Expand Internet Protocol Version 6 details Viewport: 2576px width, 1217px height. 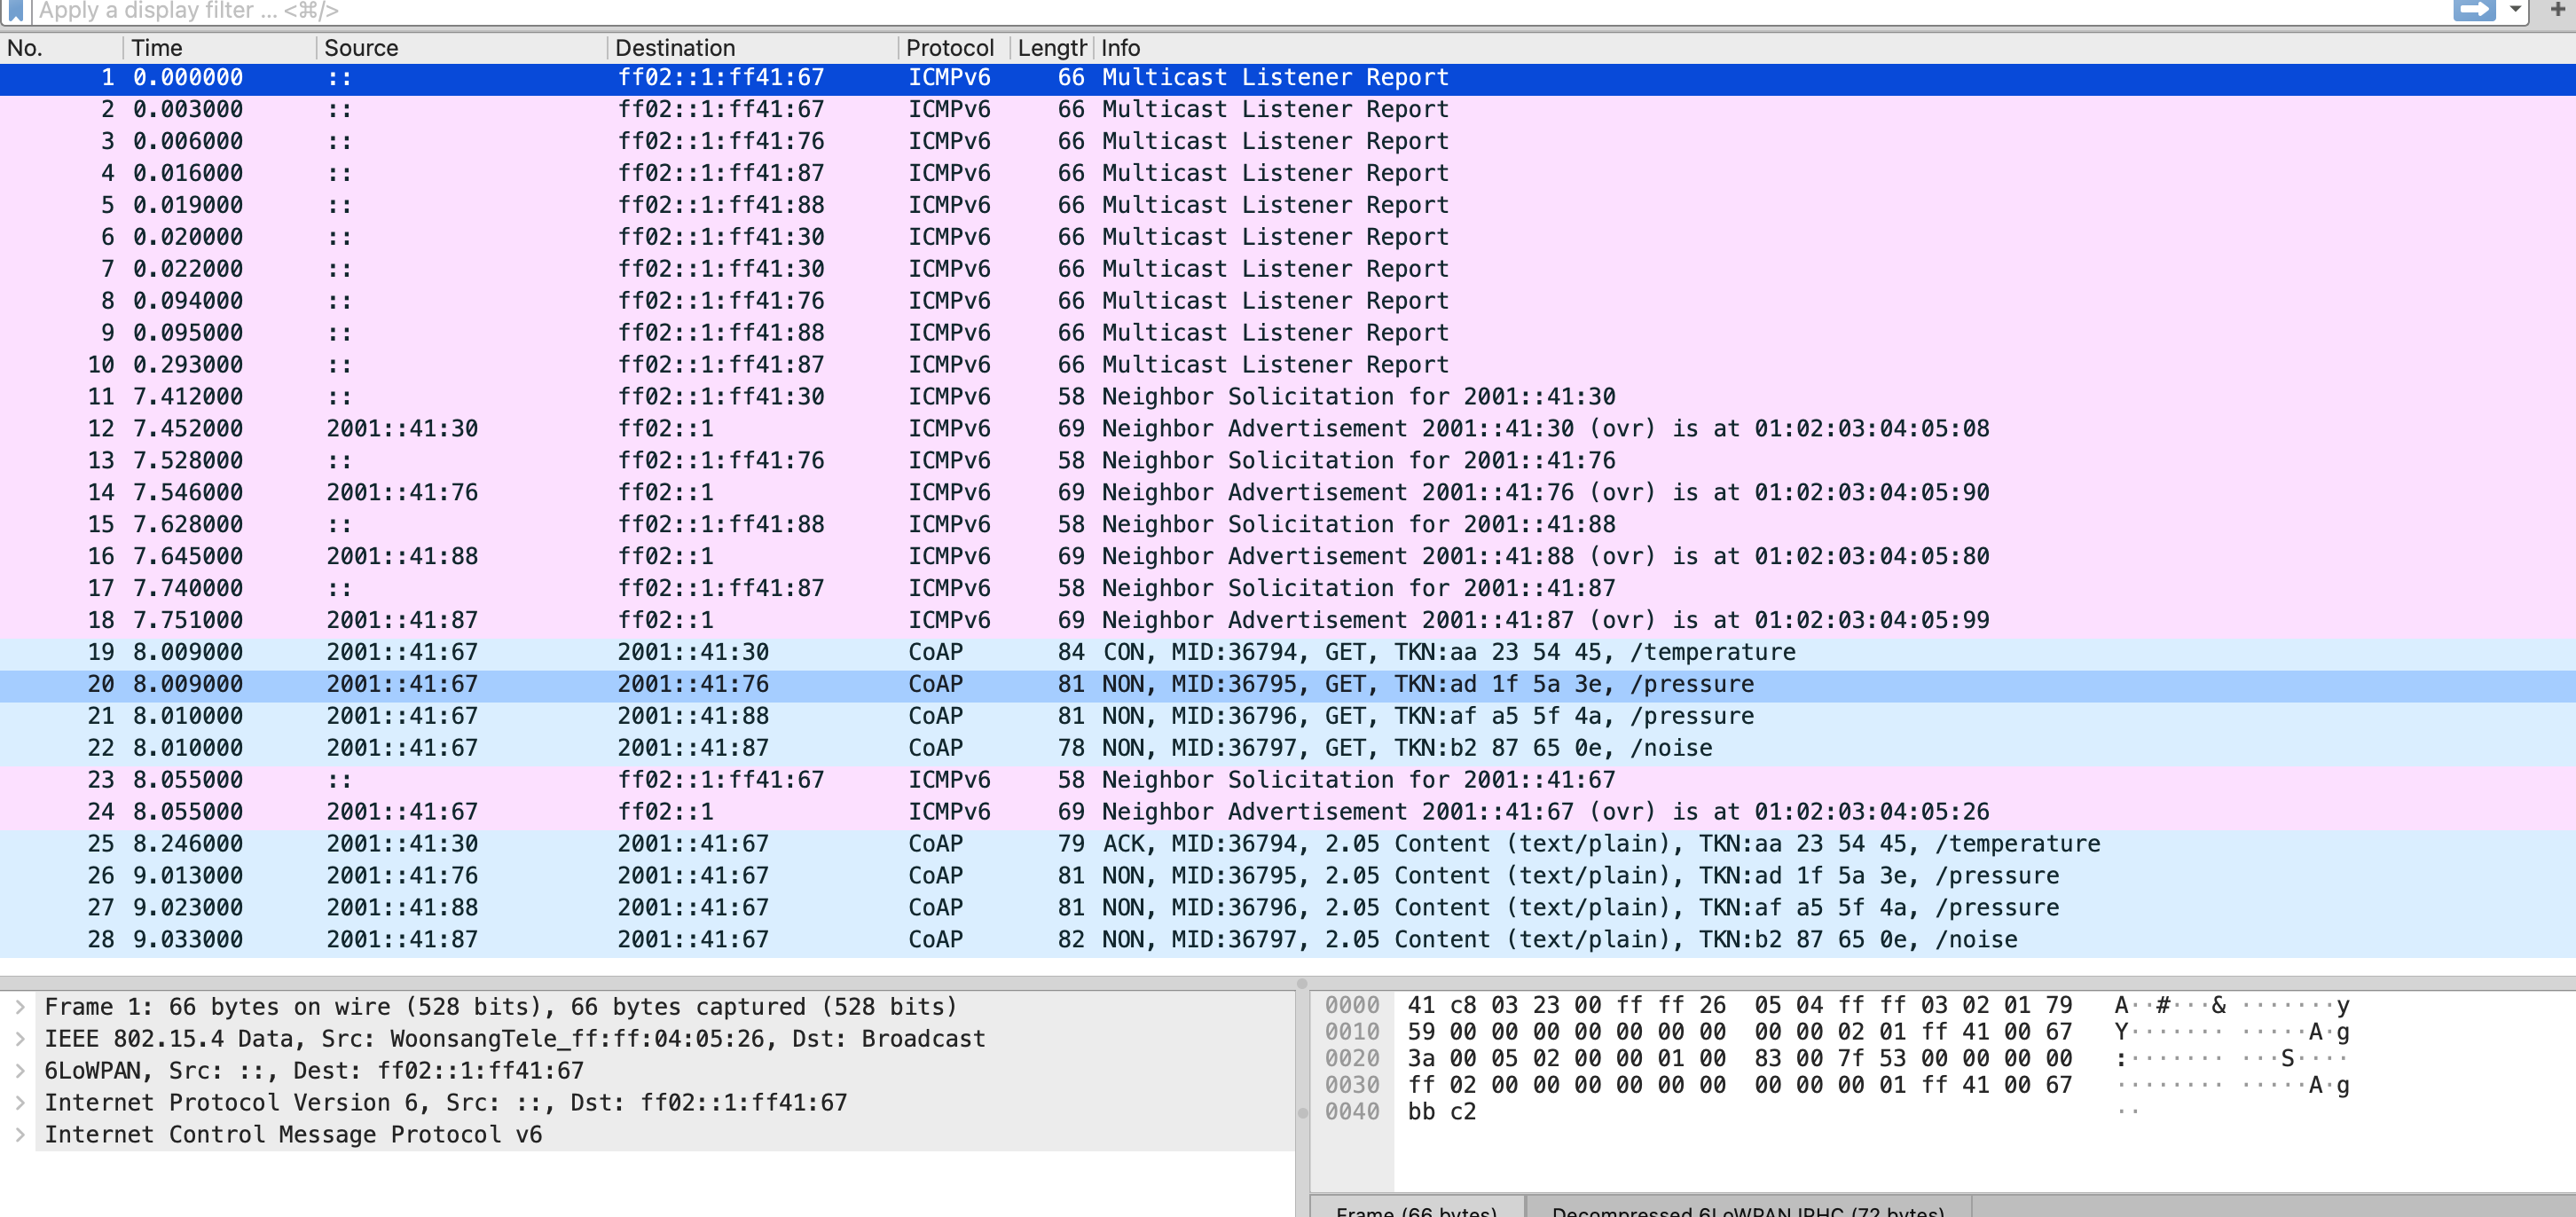coord(20,1103)
